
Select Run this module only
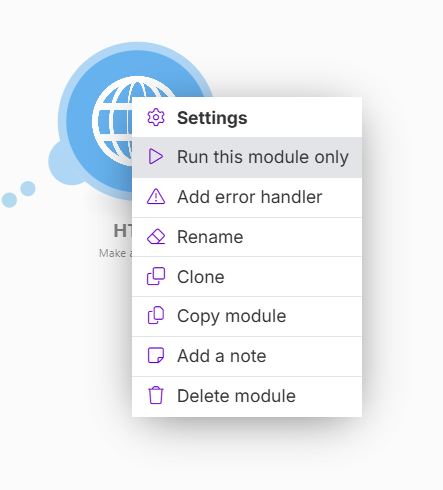click(x=247, y=157)
